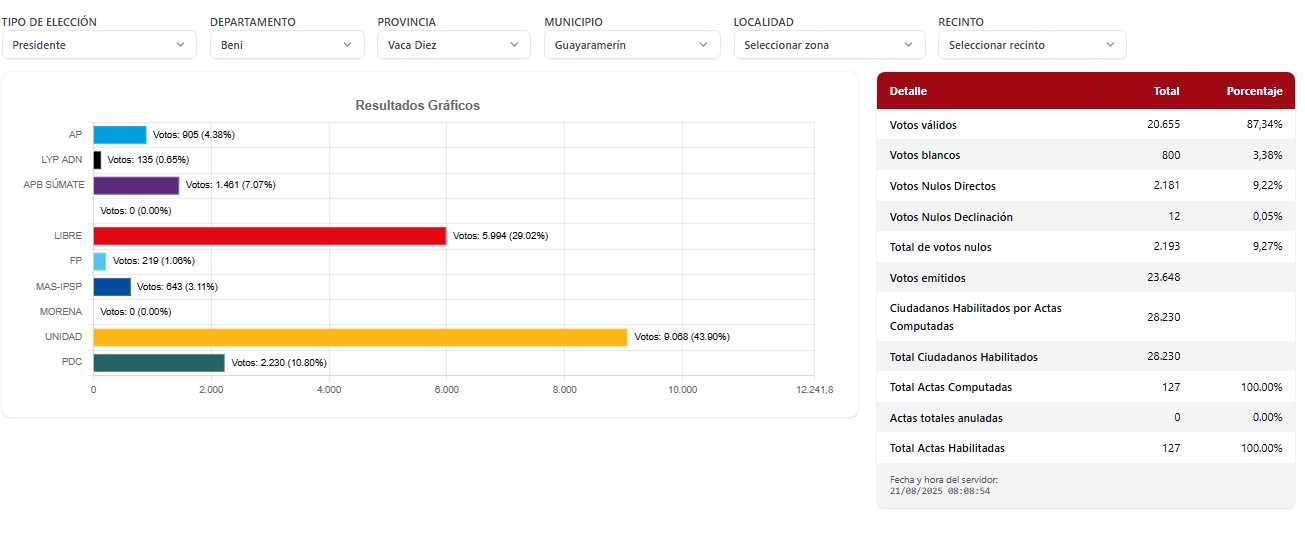Click the red LIBRE bar

click(269, 236)
